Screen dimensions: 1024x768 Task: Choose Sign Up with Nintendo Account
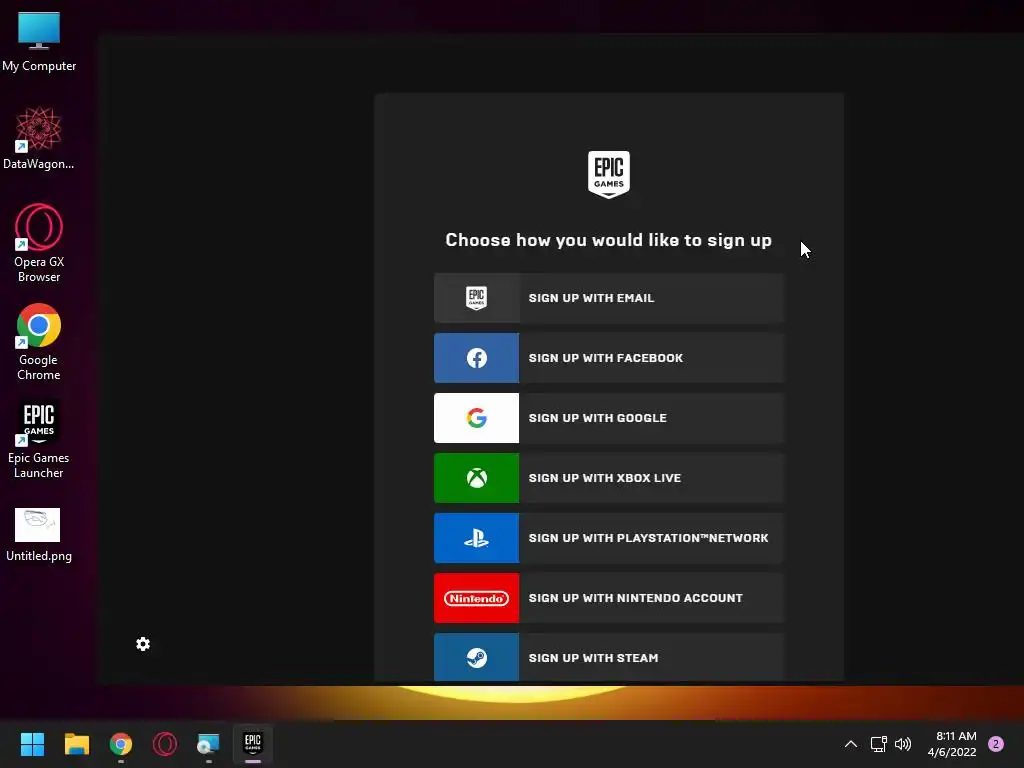pyautogui.click(x=609, y=598)
